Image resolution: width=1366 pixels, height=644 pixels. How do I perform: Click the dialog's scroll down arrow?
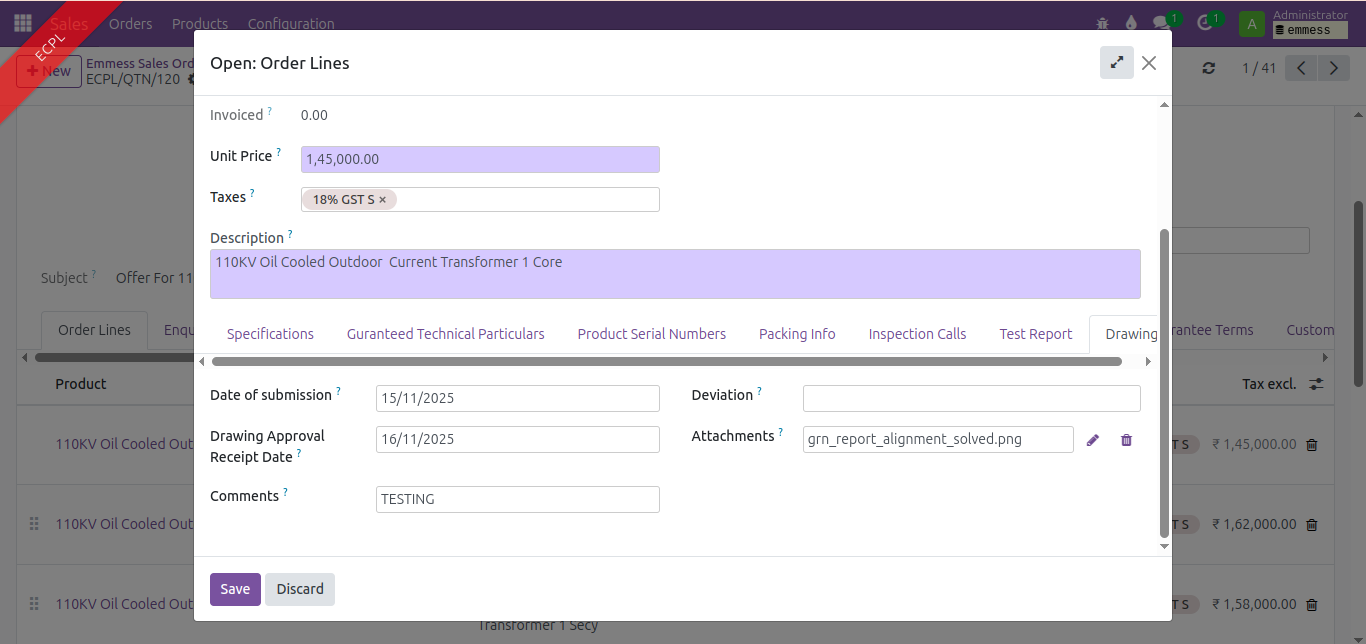click(x=1163, y=546)
